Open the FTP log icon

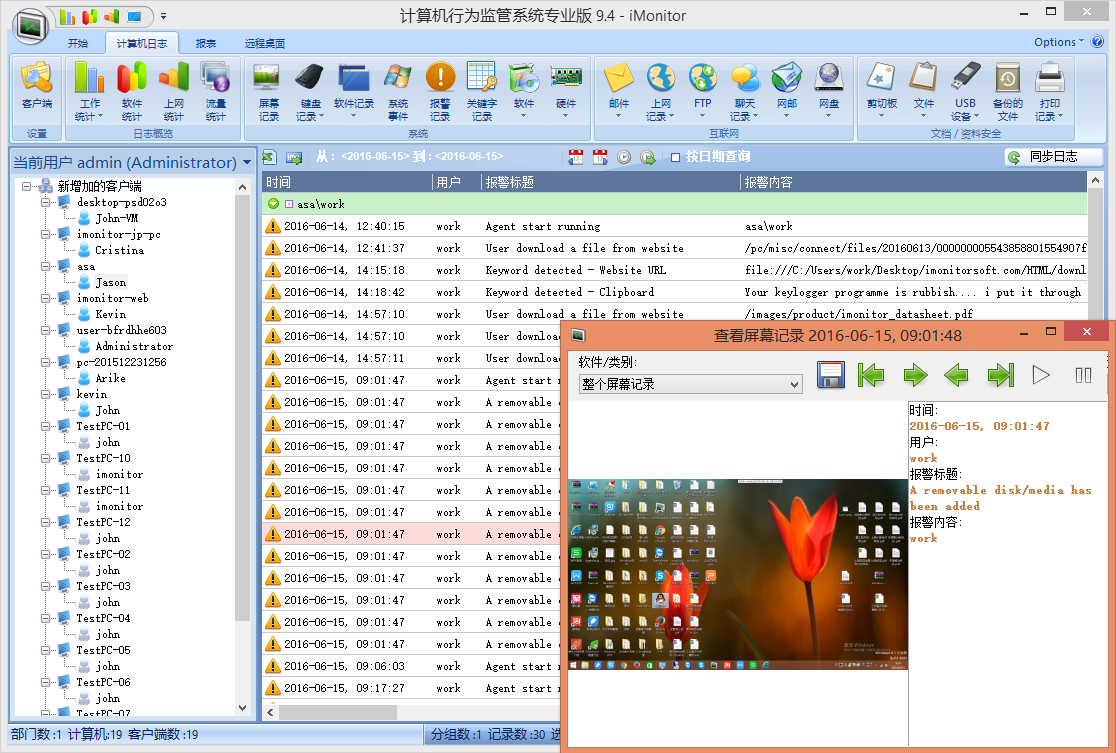pyautogui.click(x=702, y=88)
